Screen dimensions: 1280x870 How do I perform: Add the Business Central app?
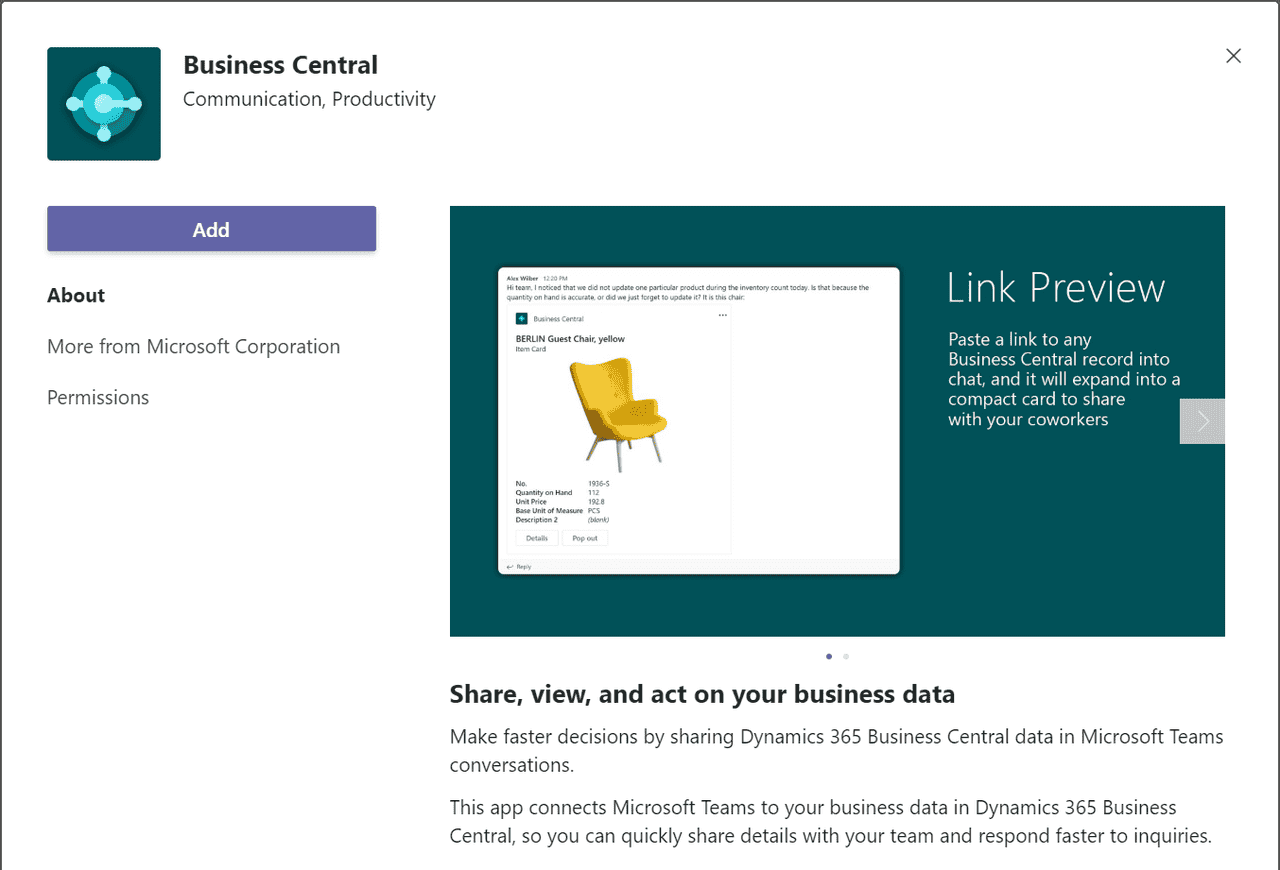tap(211, 229)
